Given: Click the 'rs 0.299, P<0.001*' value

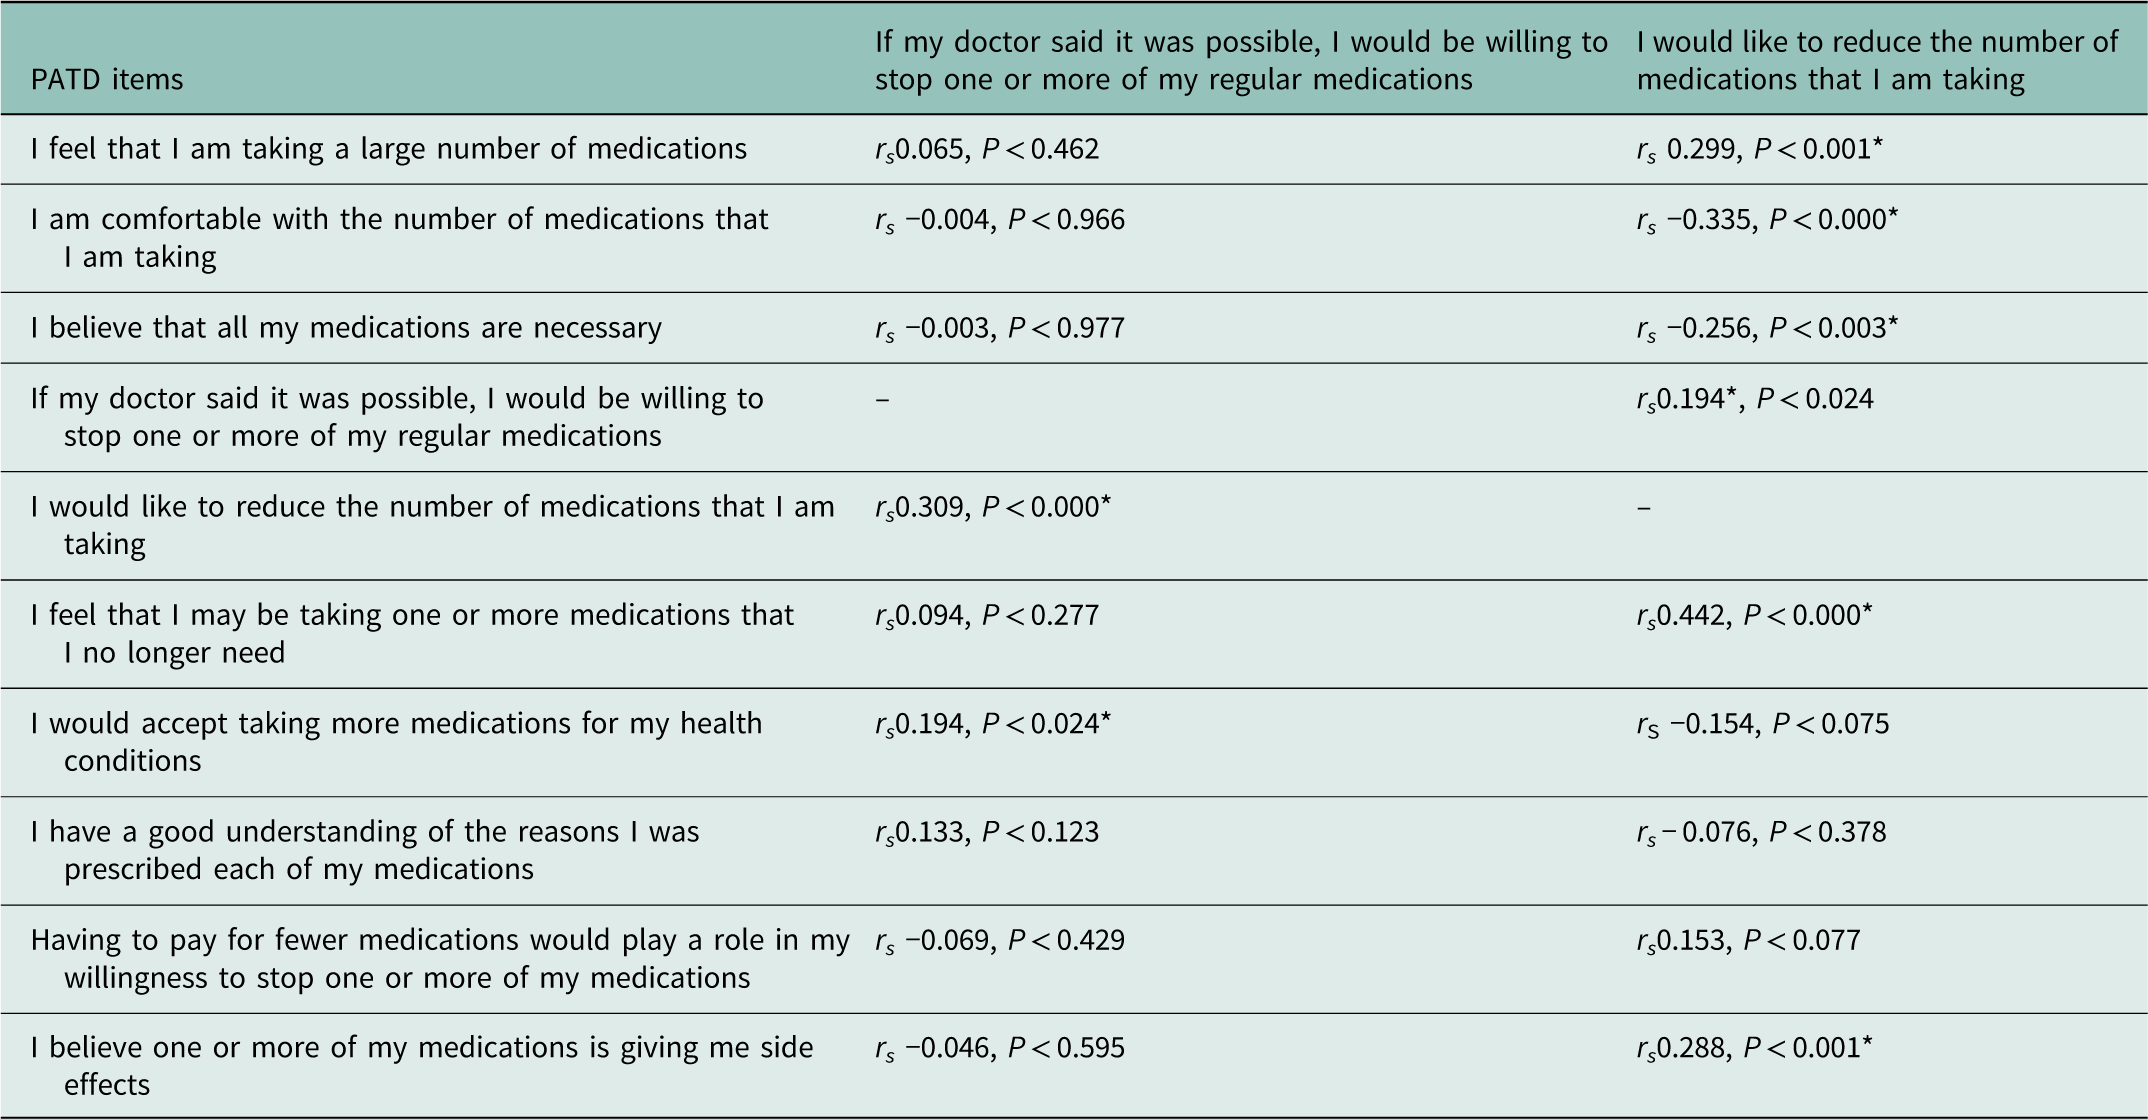Looking at the screenshot, I should click(x=1759, y=150).
